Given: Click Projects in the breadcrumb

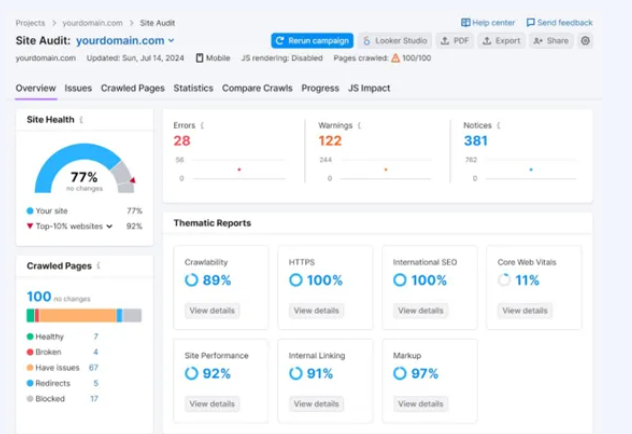Looking at the screenshot, I should (30, 23).
